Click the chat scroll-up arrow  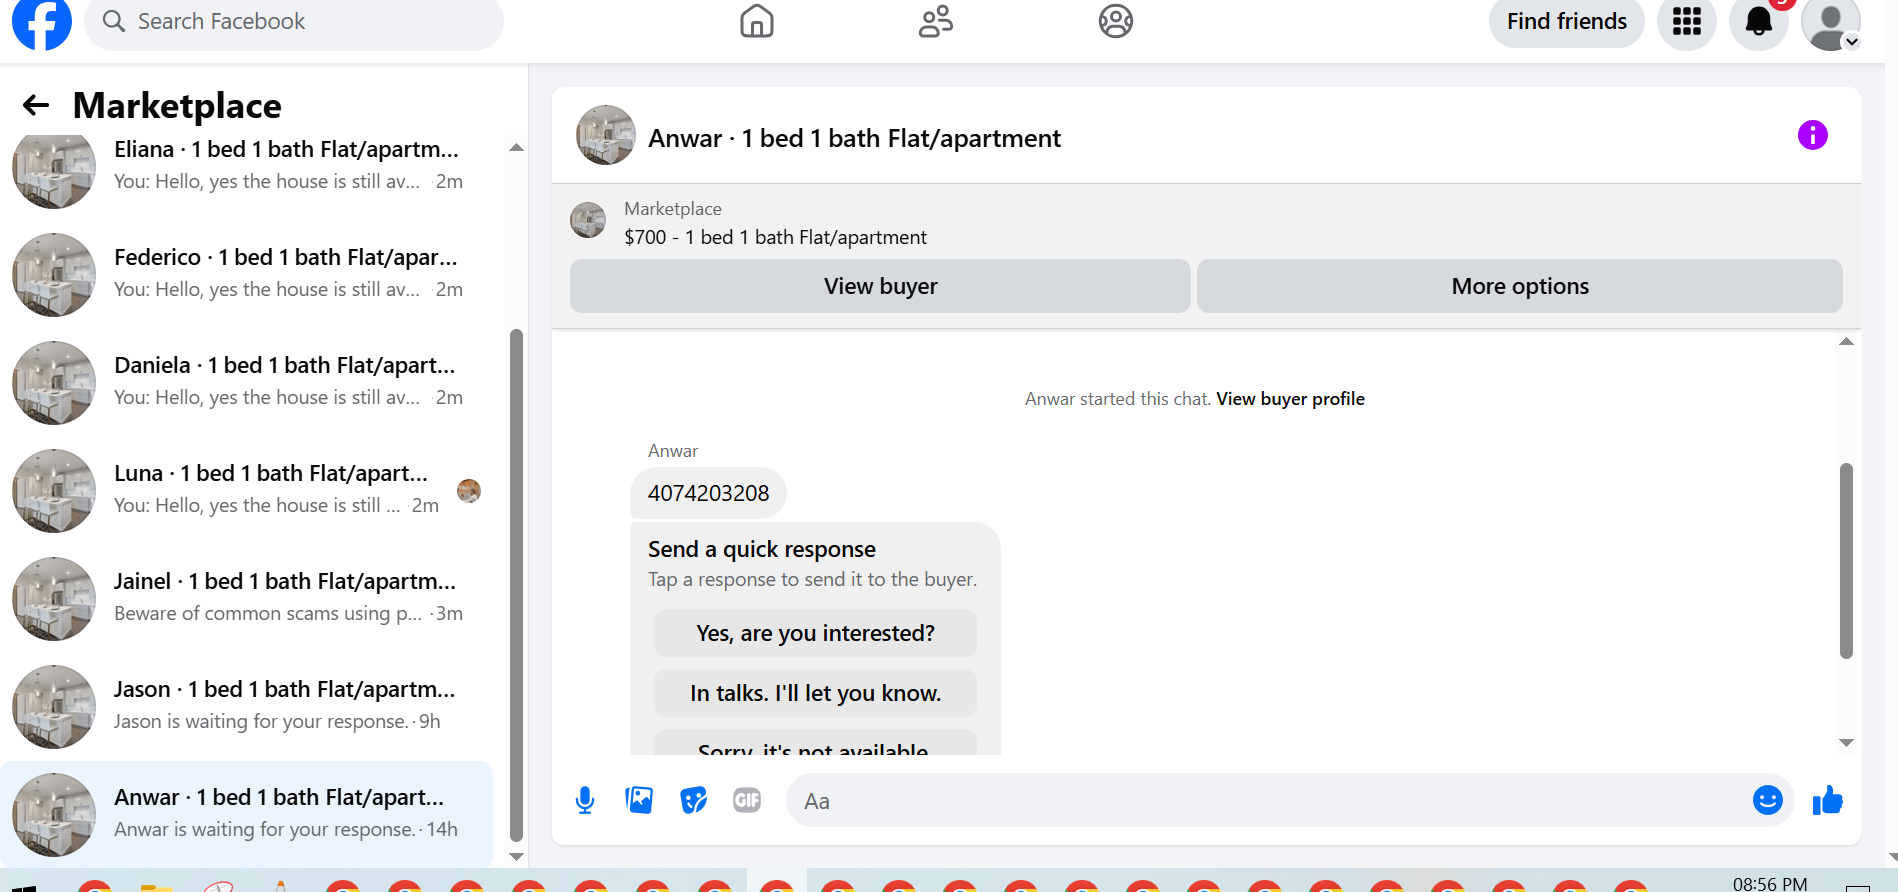pyautogui.click(x=1846, y=342)
